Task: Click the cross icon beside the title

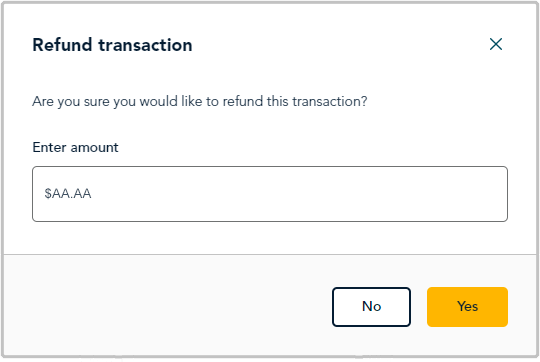Action: [496, 44]
